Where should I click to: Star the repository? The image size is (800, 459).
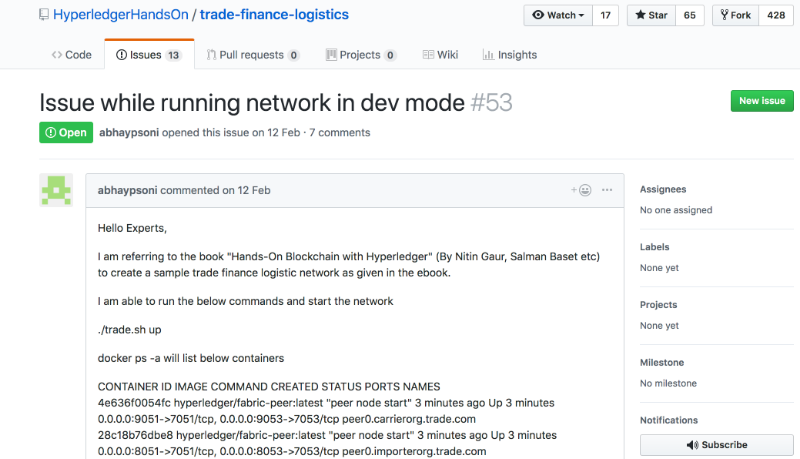(x=651, y=15)
